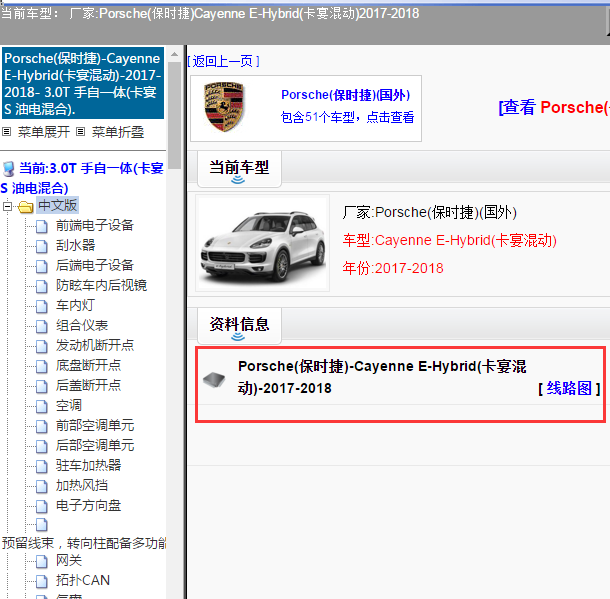Image resolution: width=610 pixels, height=599 pixels.
Task: Open 拓扑CAN in the tree
Action: (82, 580)
